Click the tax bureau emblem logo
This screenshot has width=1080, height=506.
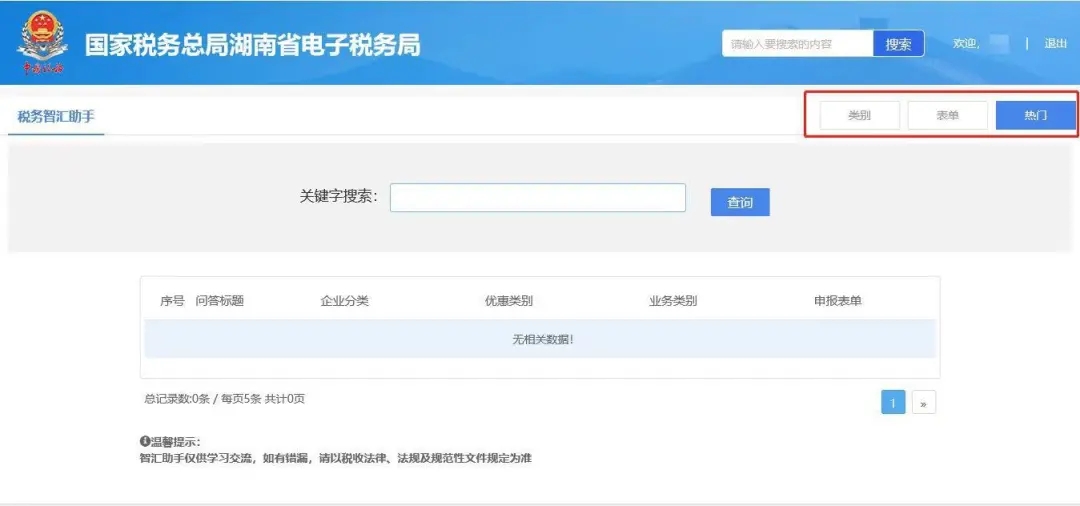[43, 43]
